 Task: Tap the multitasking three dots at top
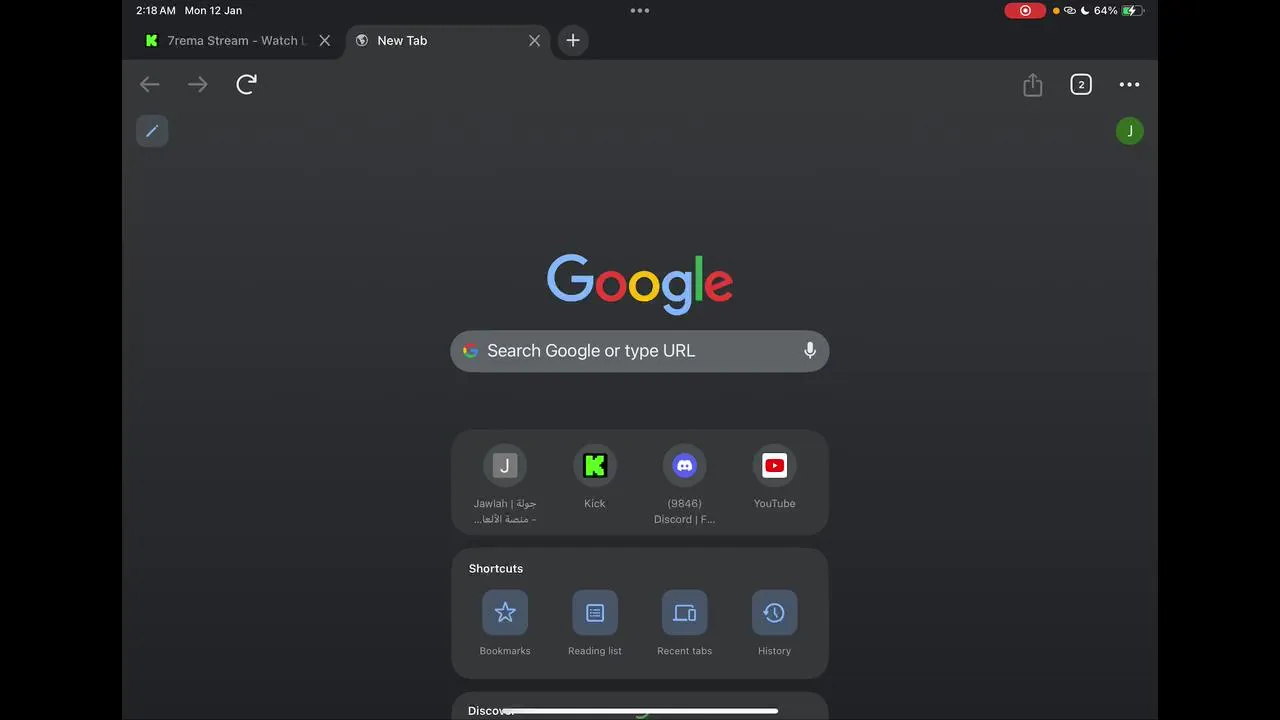(640, 11)
